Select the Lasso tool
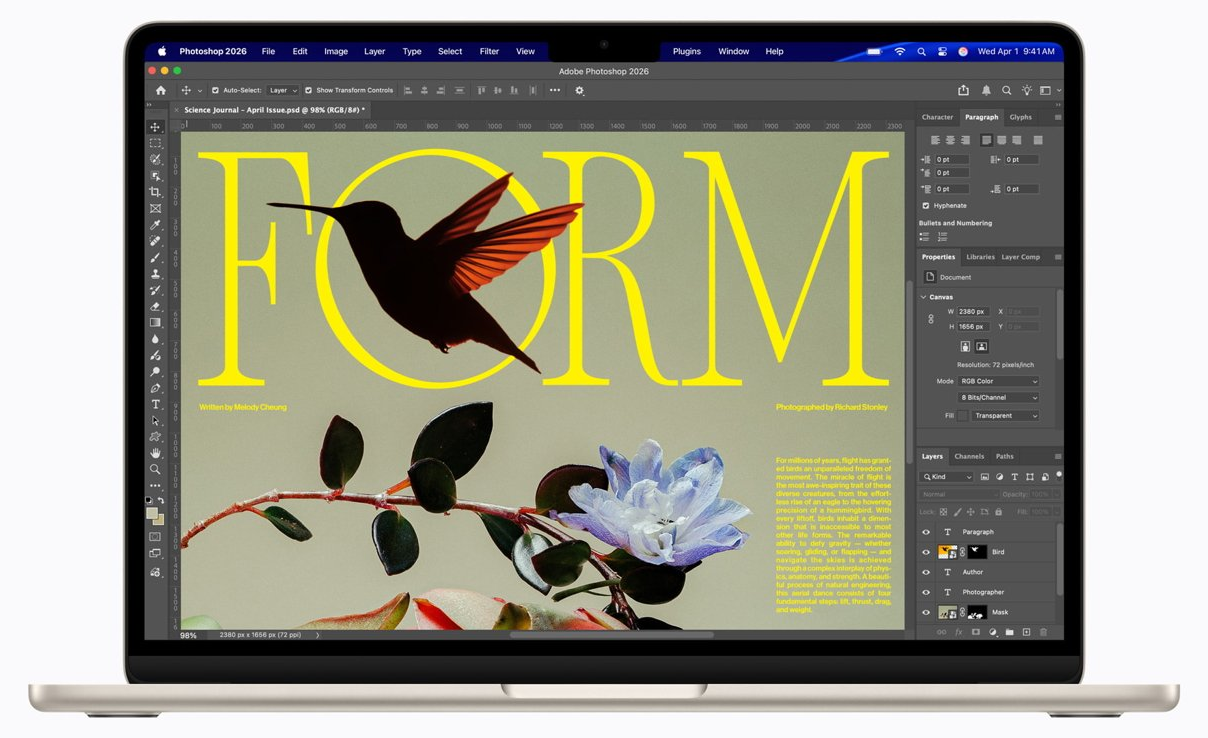The width and height of the screenshot is (1208, 738). point(155,160)
